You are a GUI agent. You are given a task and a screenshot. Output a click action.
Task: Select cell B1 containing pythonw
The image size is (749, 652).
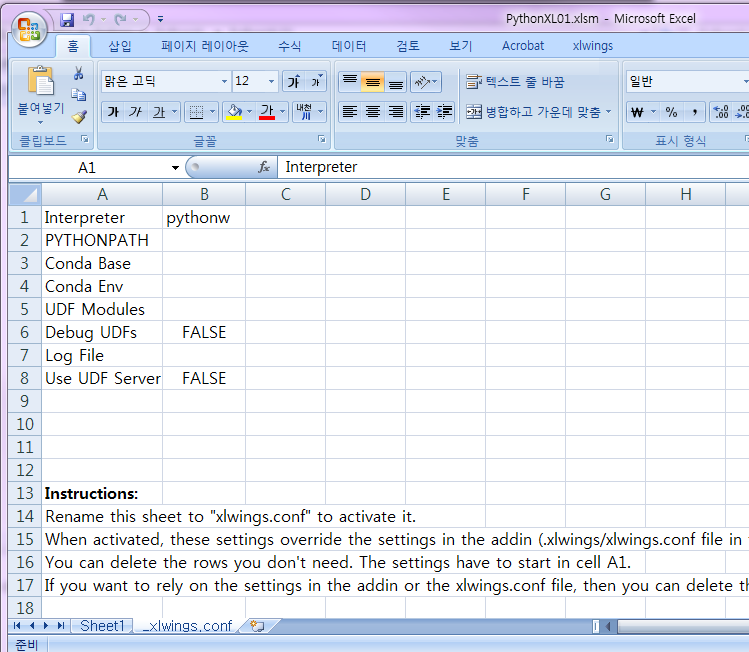point(204,218)
